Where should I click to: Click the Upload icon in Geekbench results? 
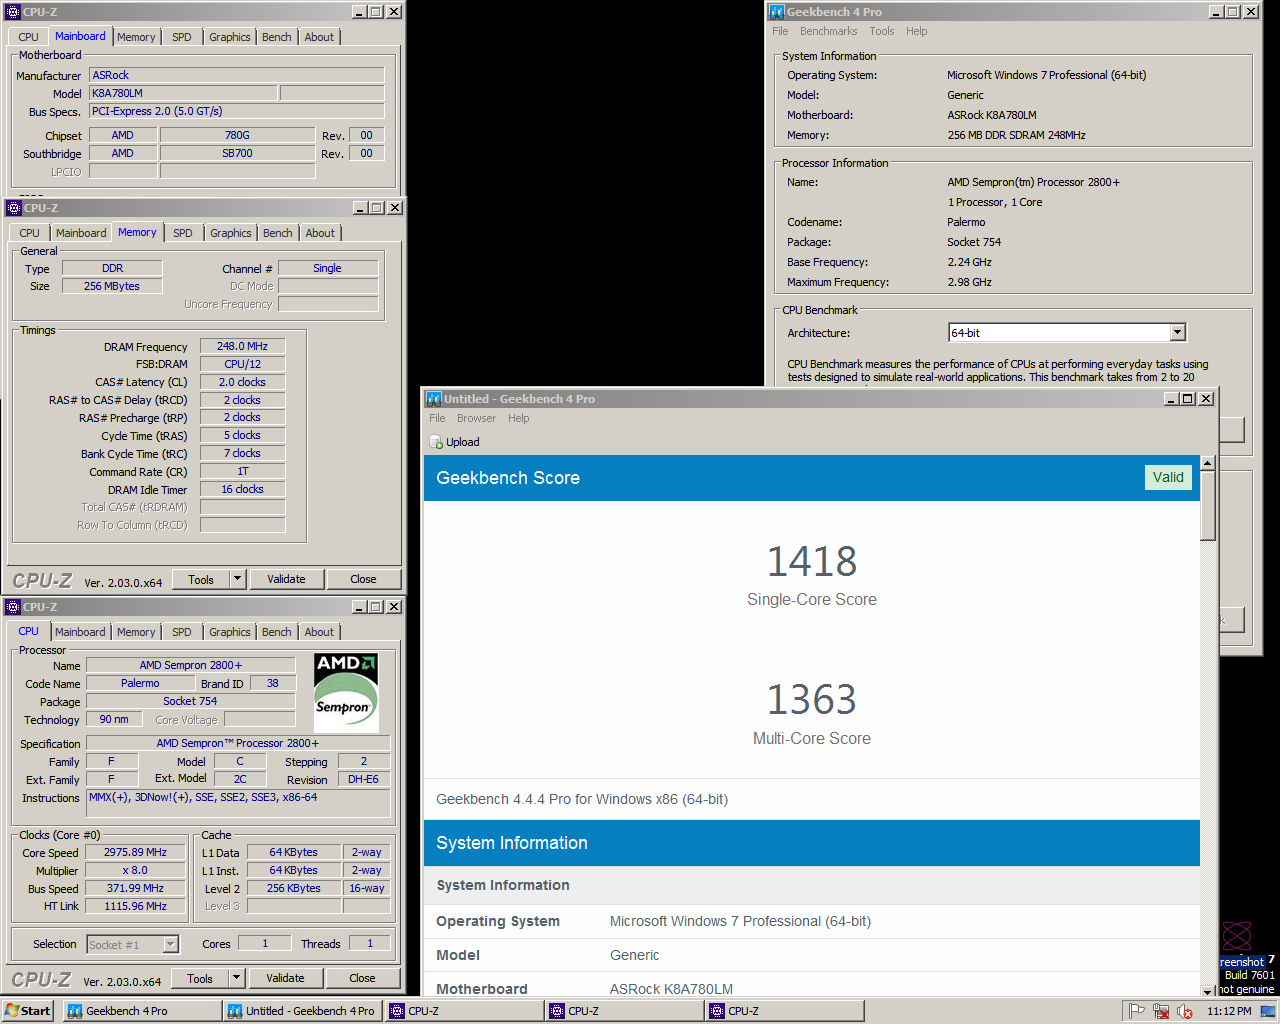point(436,442)
